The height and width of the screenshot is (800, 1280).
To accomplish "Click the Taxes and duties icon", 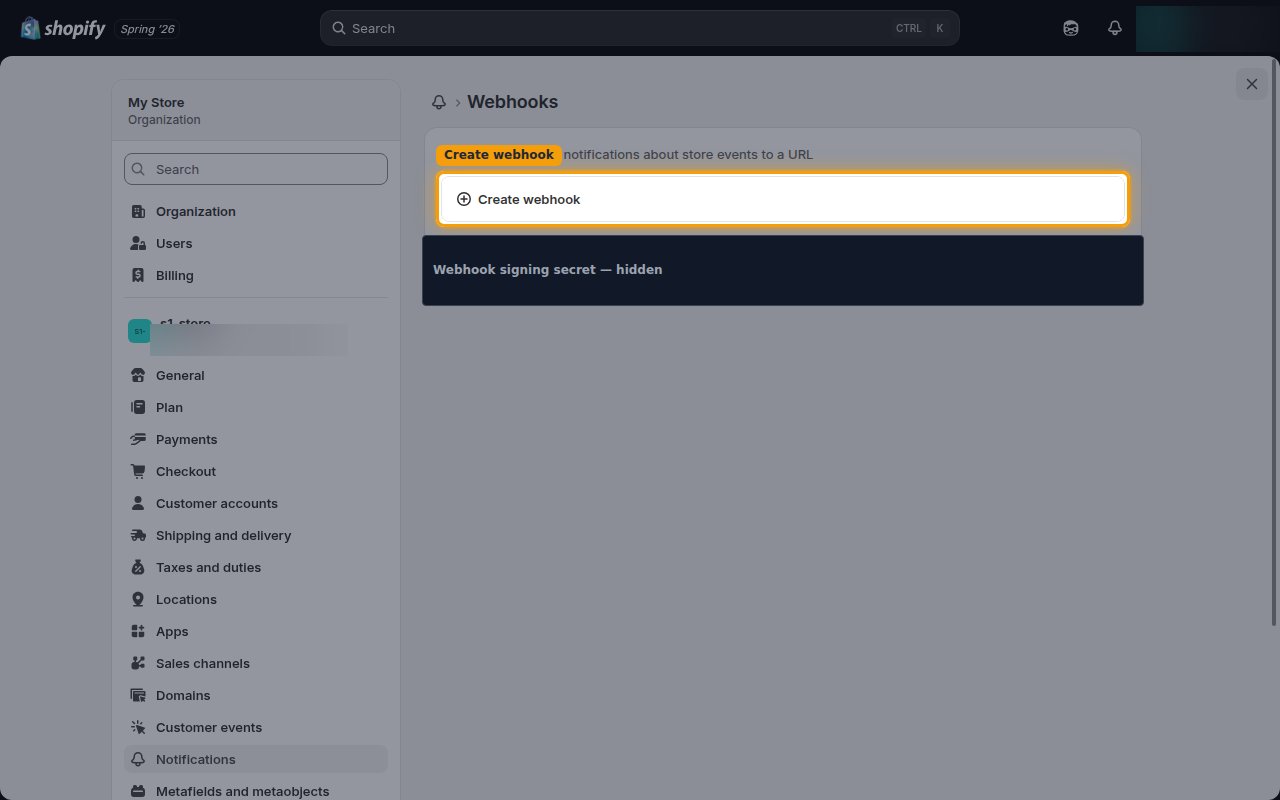I will click(138, 567).
